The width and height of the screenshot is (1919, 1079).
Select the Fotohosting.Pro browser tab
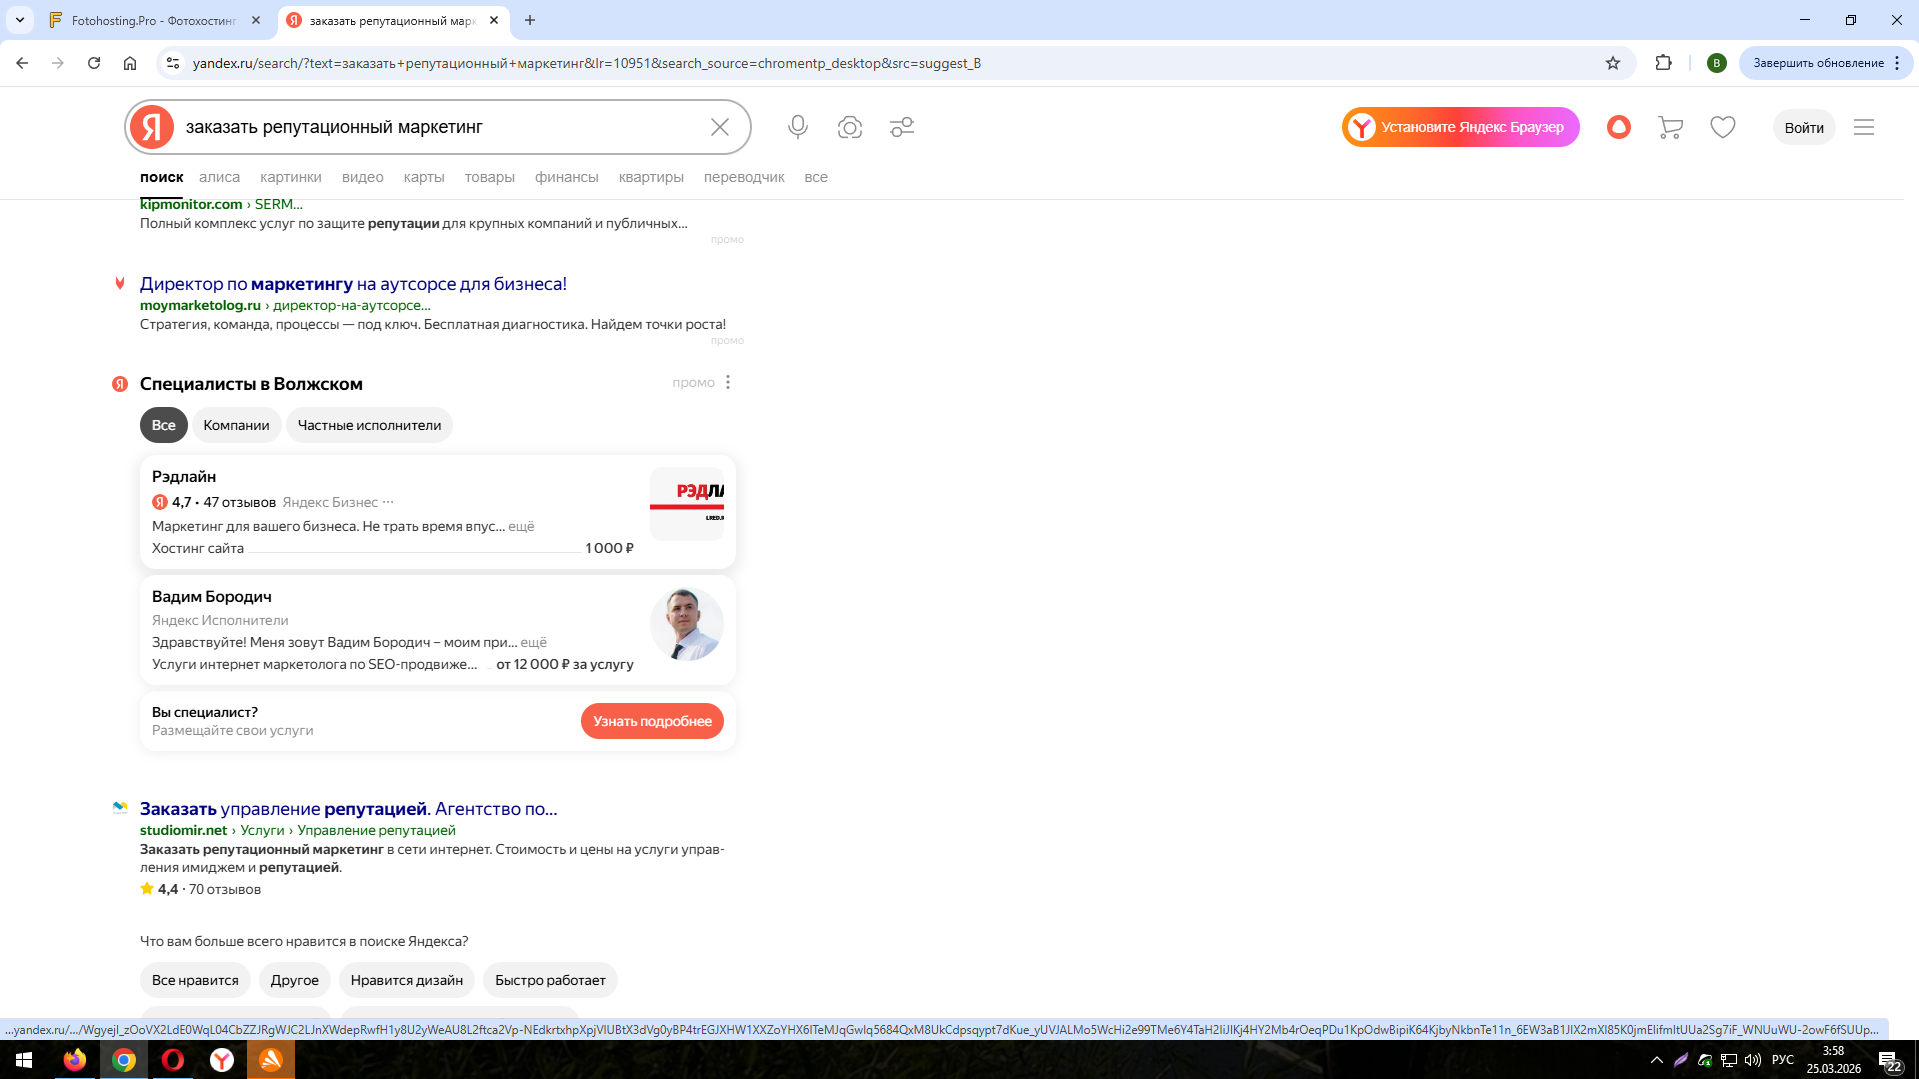[155, 20]
